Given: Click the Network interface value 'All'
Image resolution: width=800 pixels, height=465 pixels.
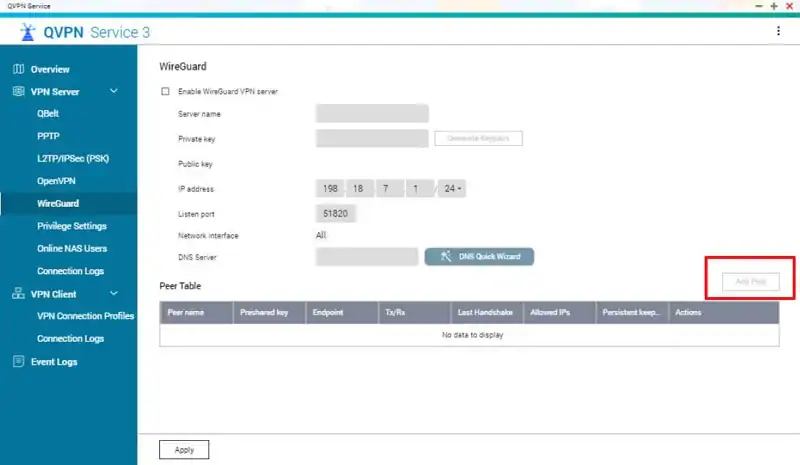Looking at the screenshot, I should point(320,235).
